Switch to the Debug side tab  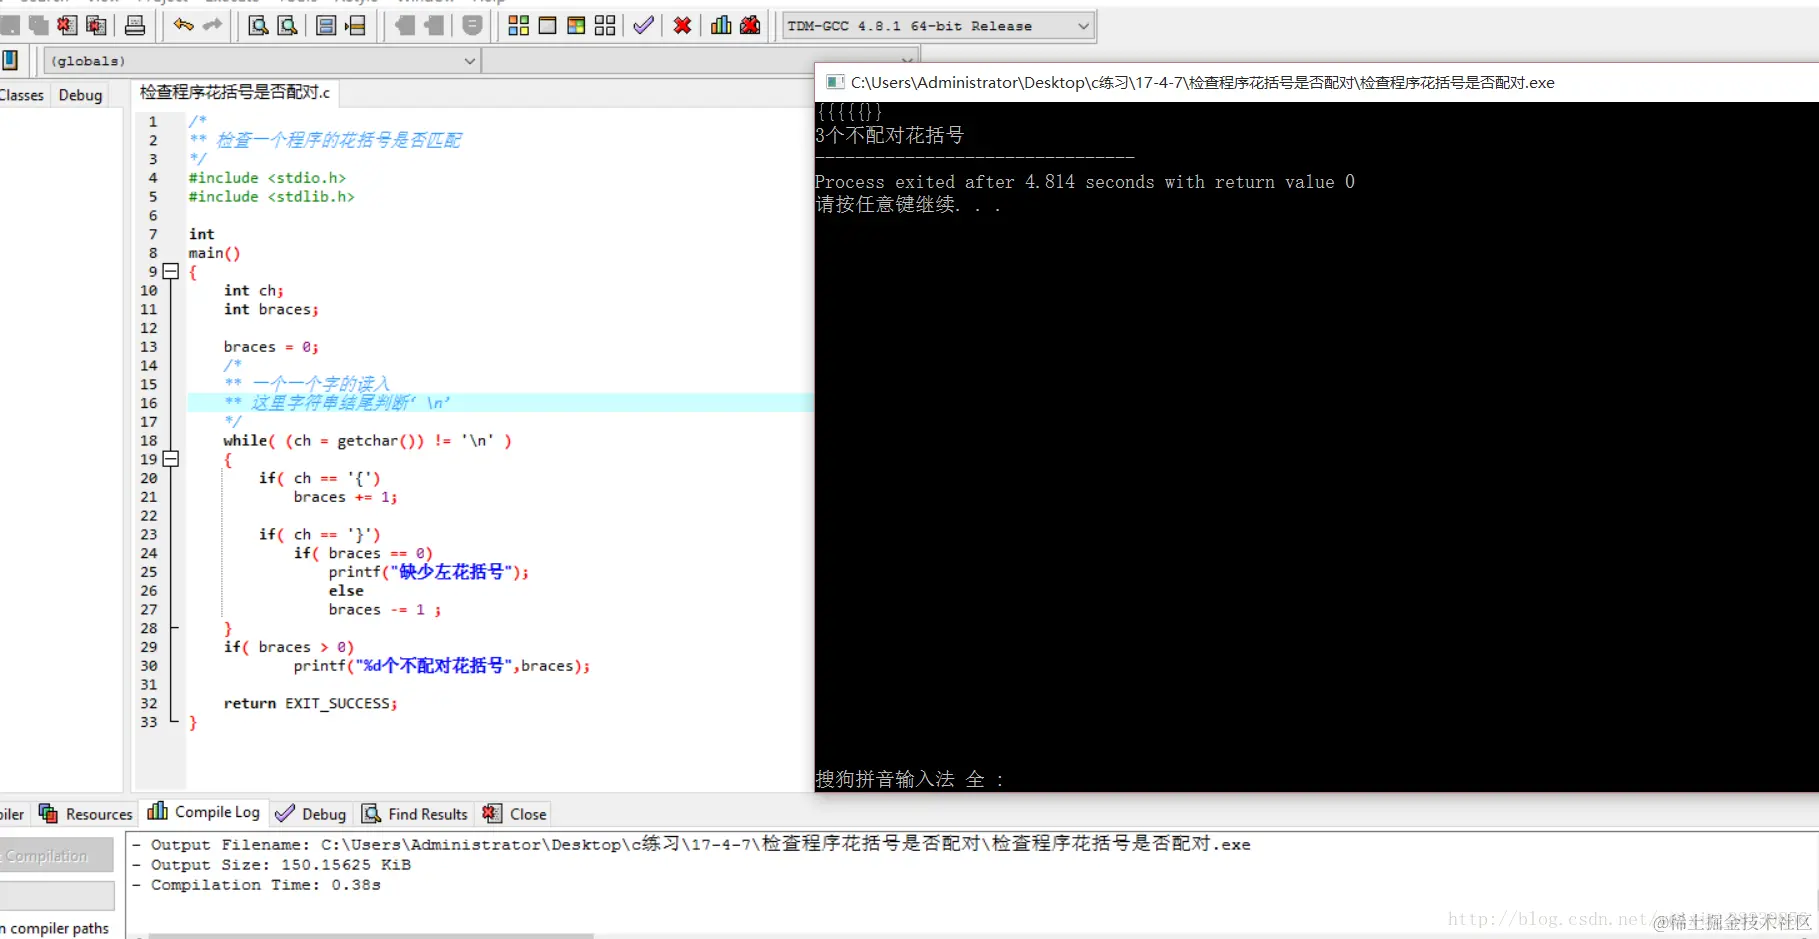coord(80,95)
